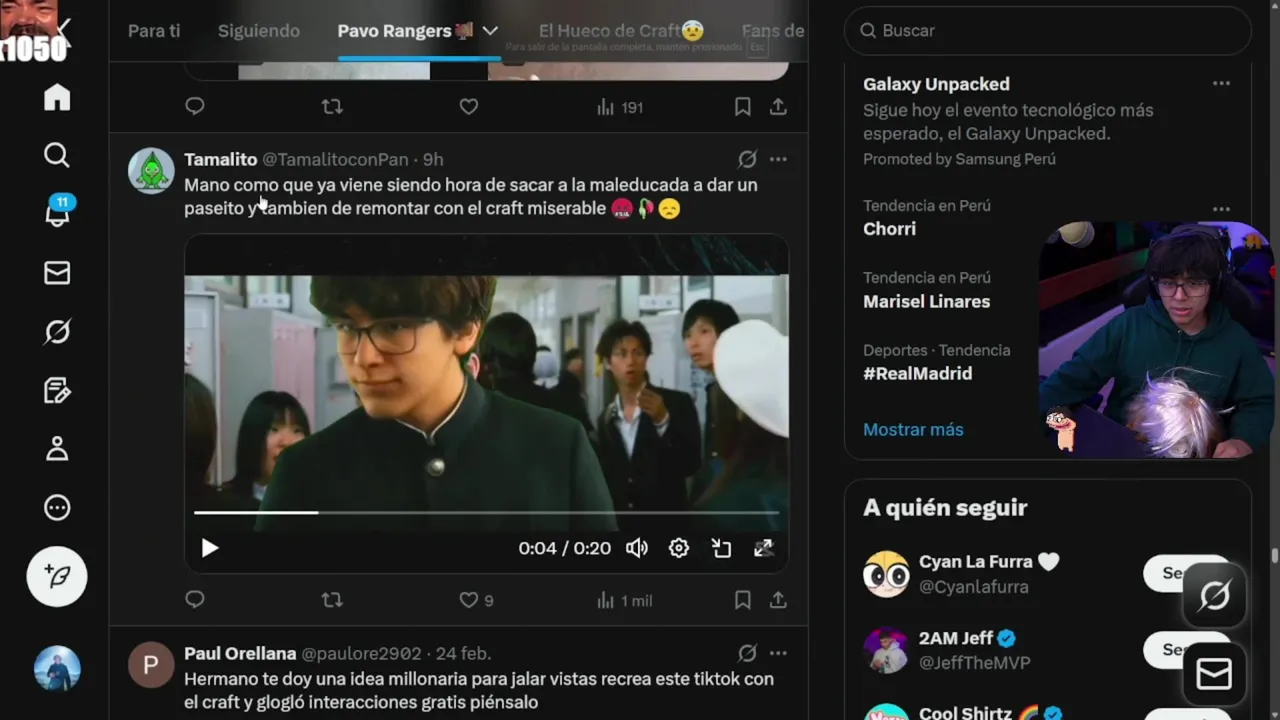Click Mostrar más under trends
1280x720 pixels.
[x=913, y=429]
